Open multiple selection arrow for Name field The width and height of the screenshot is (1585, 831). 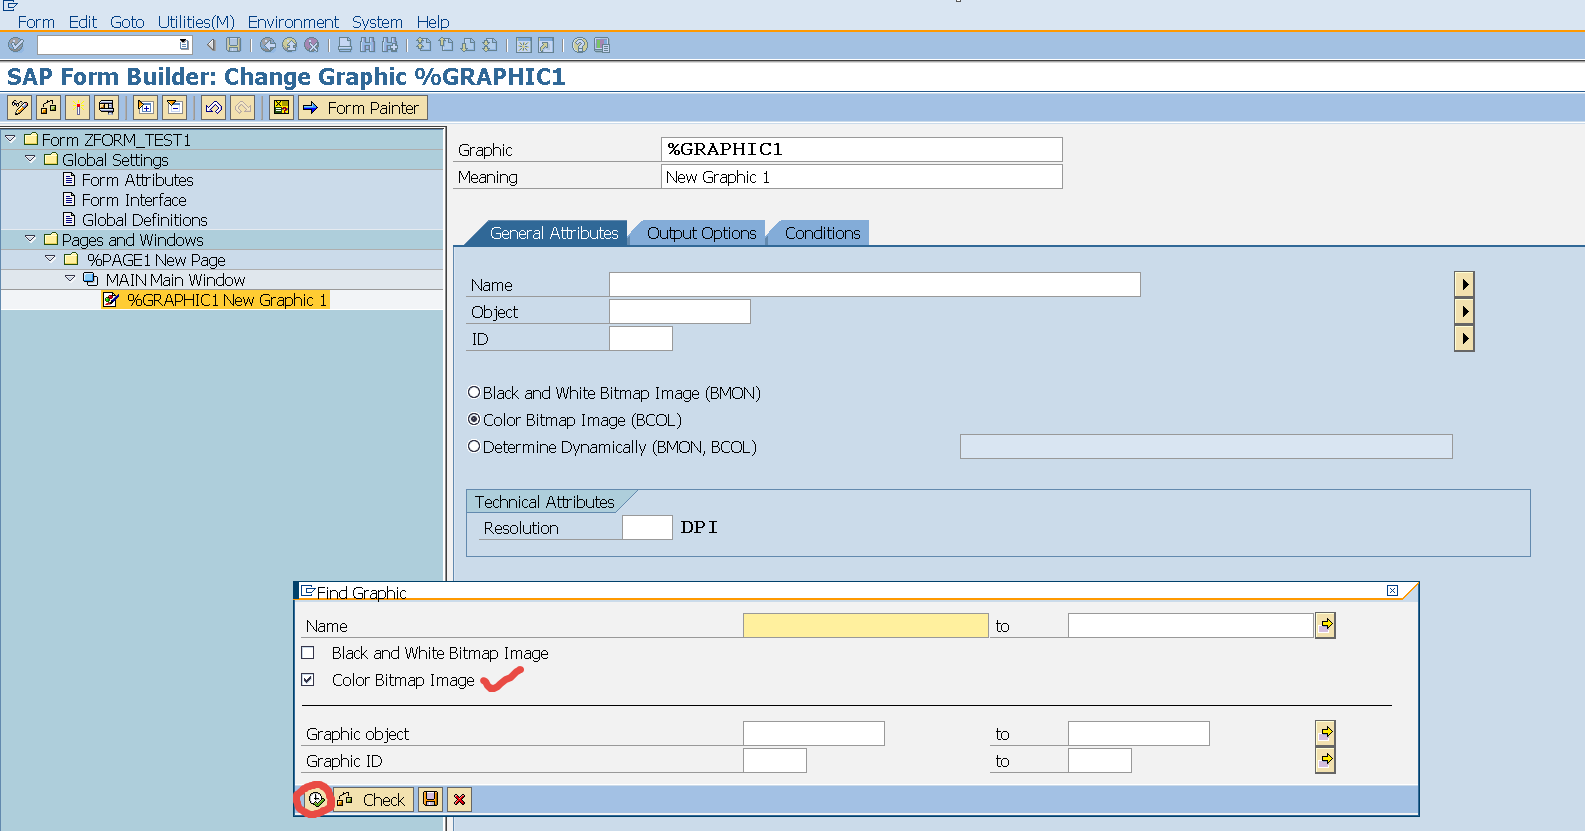pyautogui.click(x=1326, y=625)
